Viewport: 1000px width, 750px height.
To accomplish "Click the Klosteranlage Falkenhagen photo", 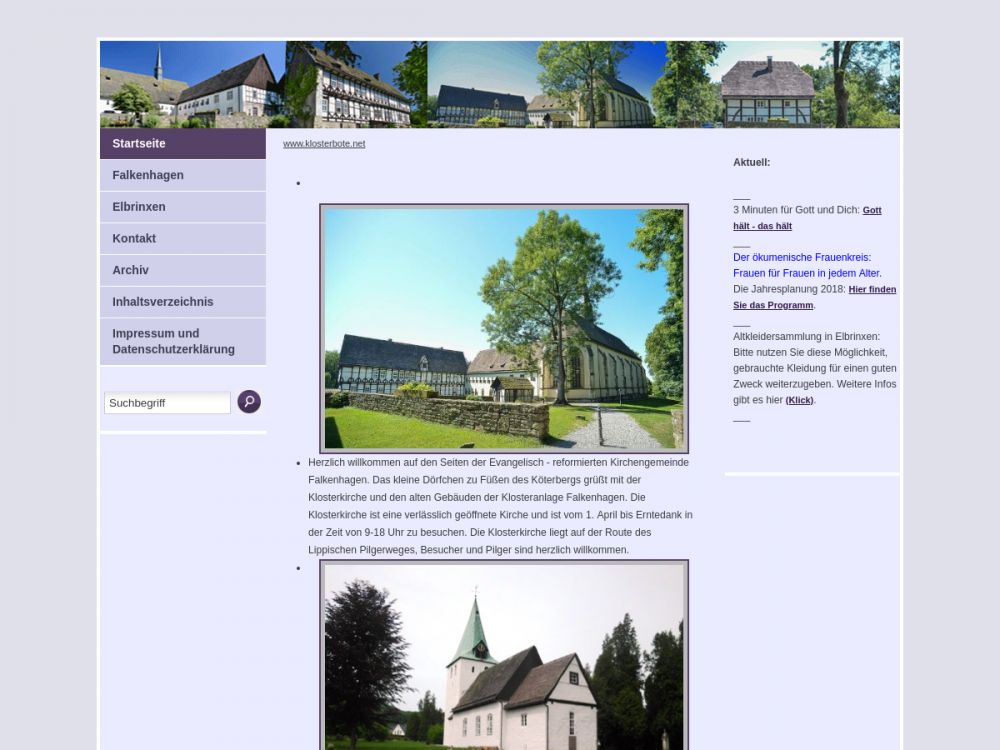I will 504,329.
